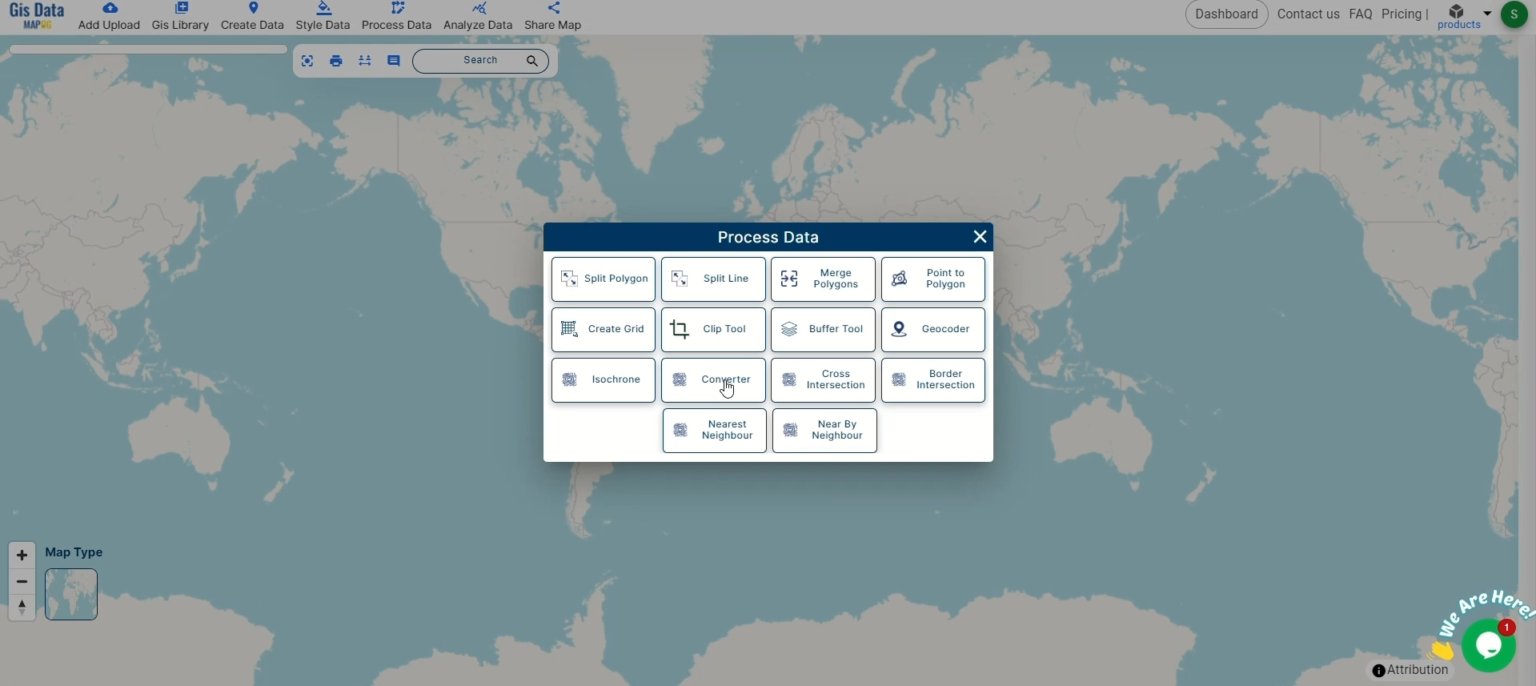The image size is (1536, 686).
Task: Select Nearest Neighbour tool
Action: click(714, 430)
